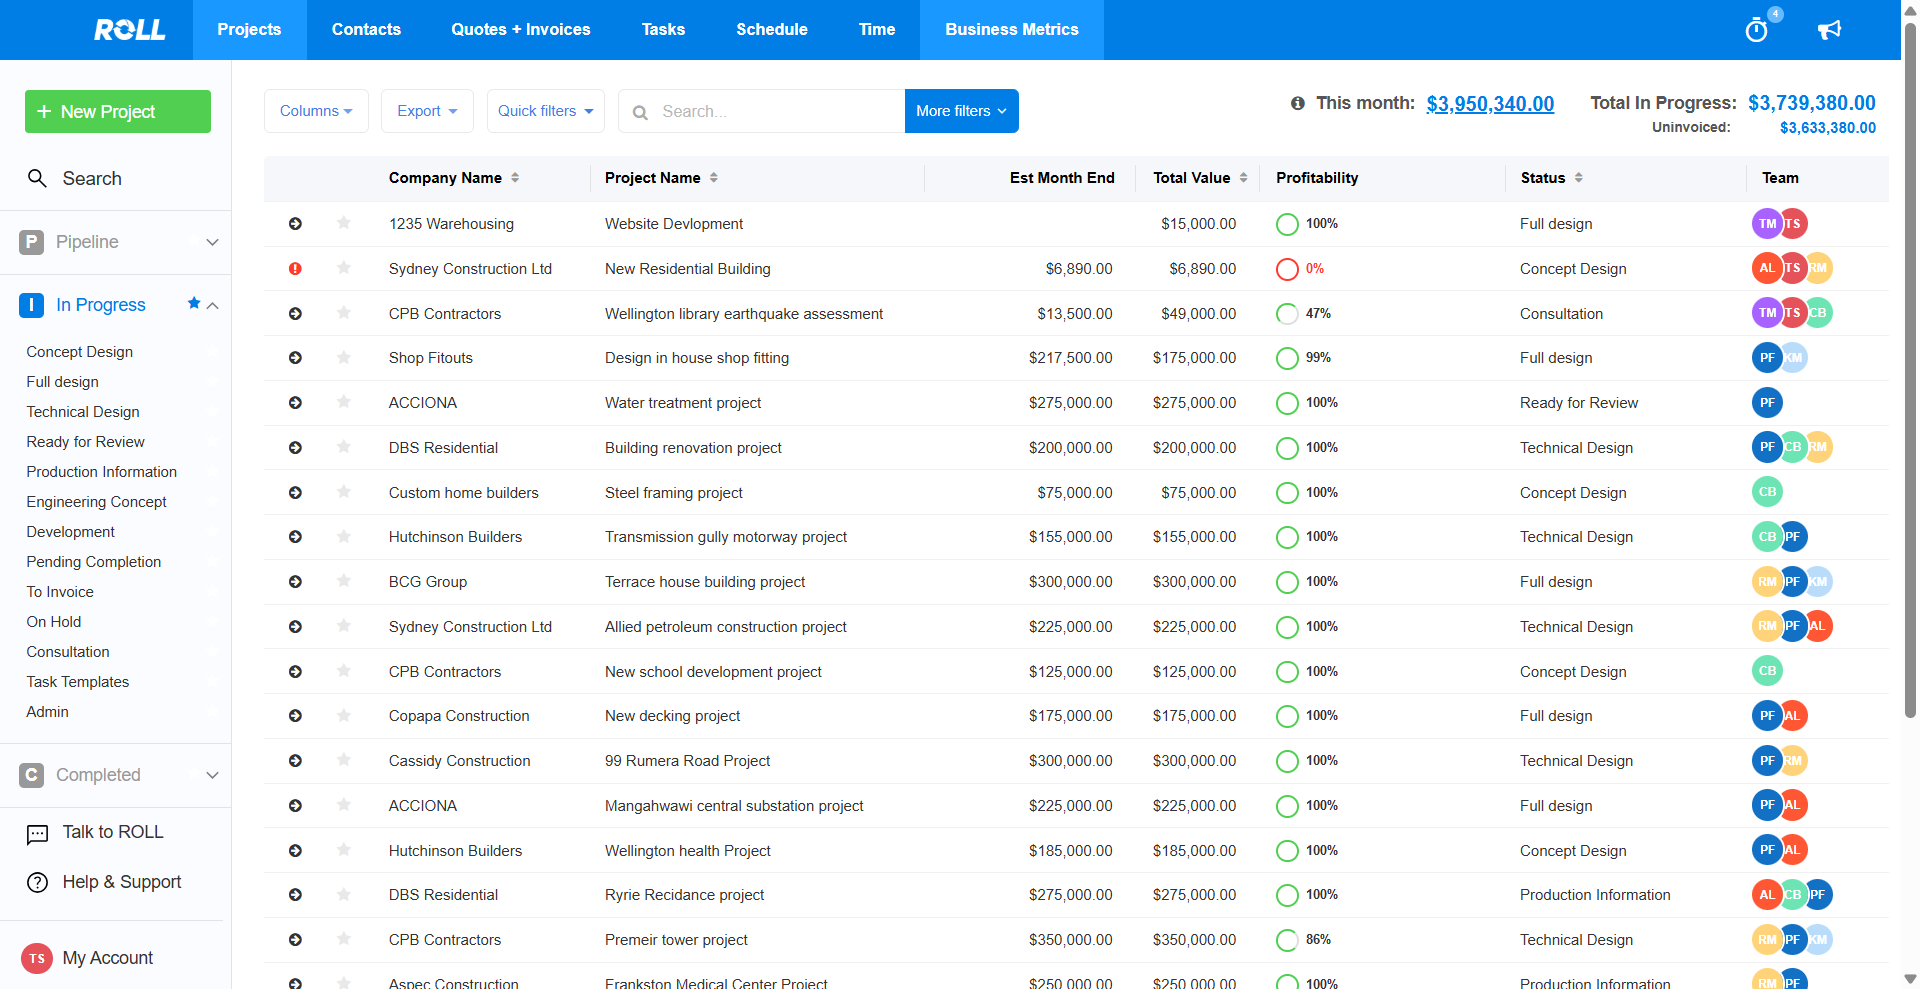
Task: Toggle favorite star on Shop Fitouts row
Action: click(x=344, y=358)
